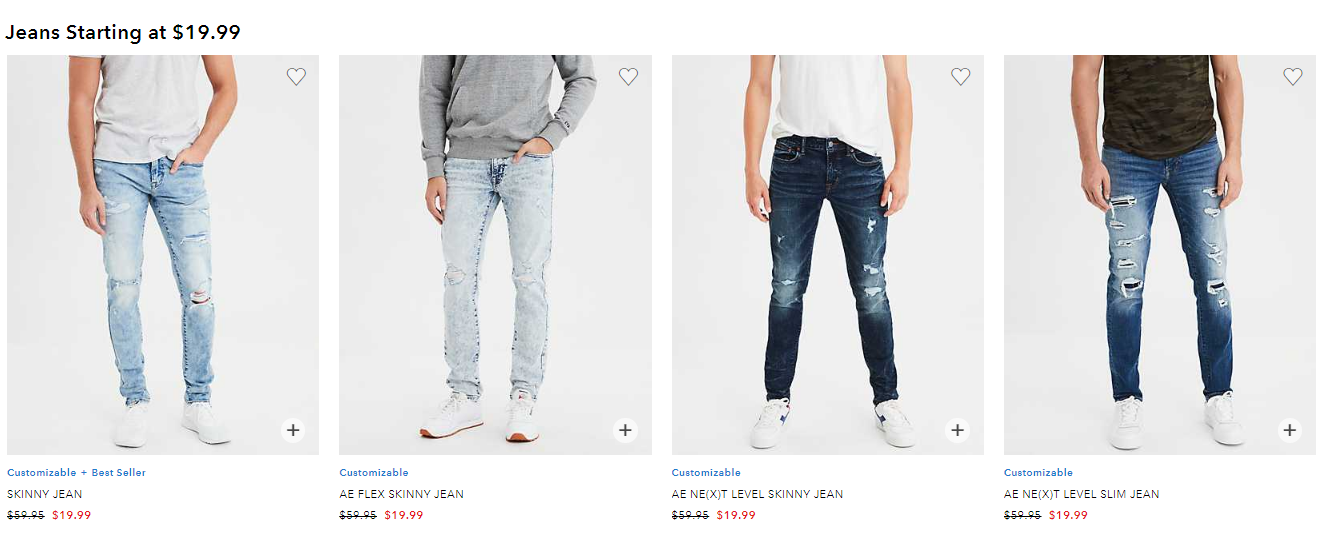
Task: Favorite the AE Flex Skinny Jean
Action: 628,76
